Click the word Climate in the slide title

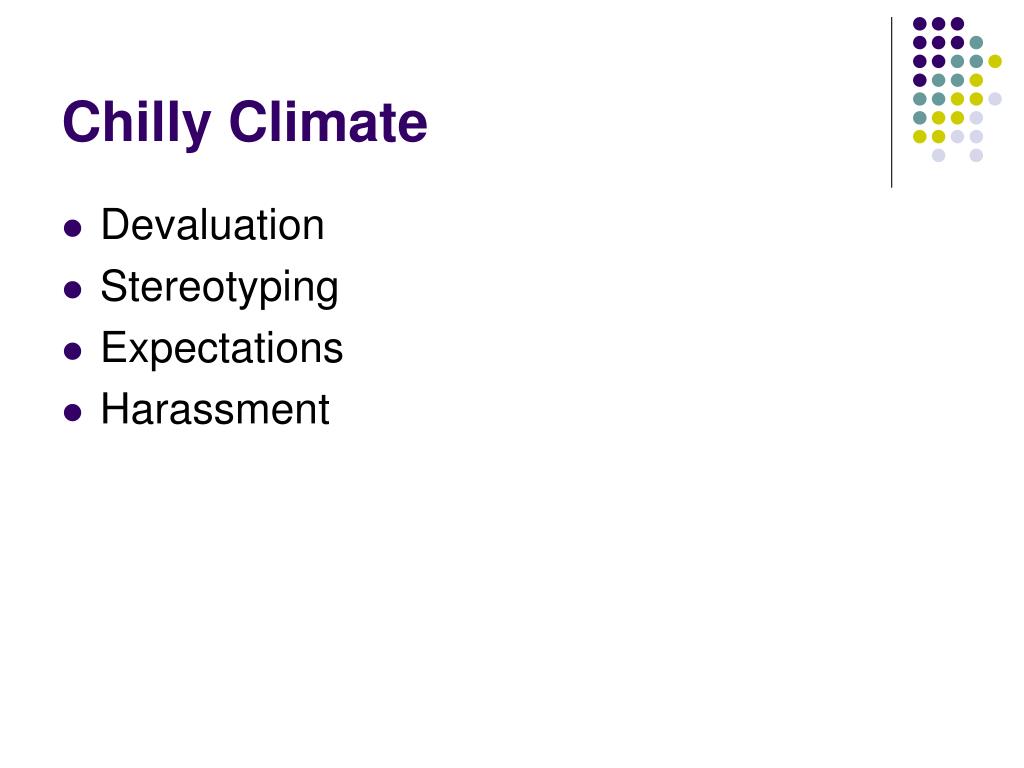pyautogui.click(x=328, y=121)
